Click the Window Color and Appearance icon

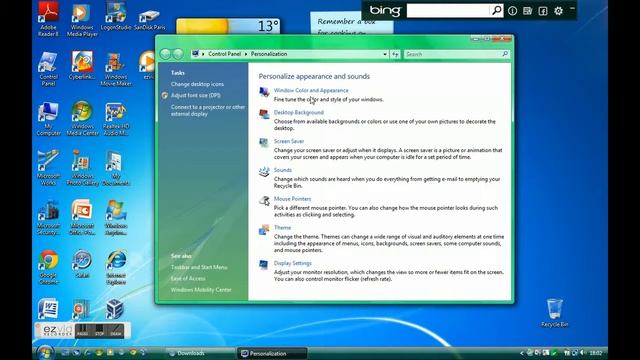[264, 92]
